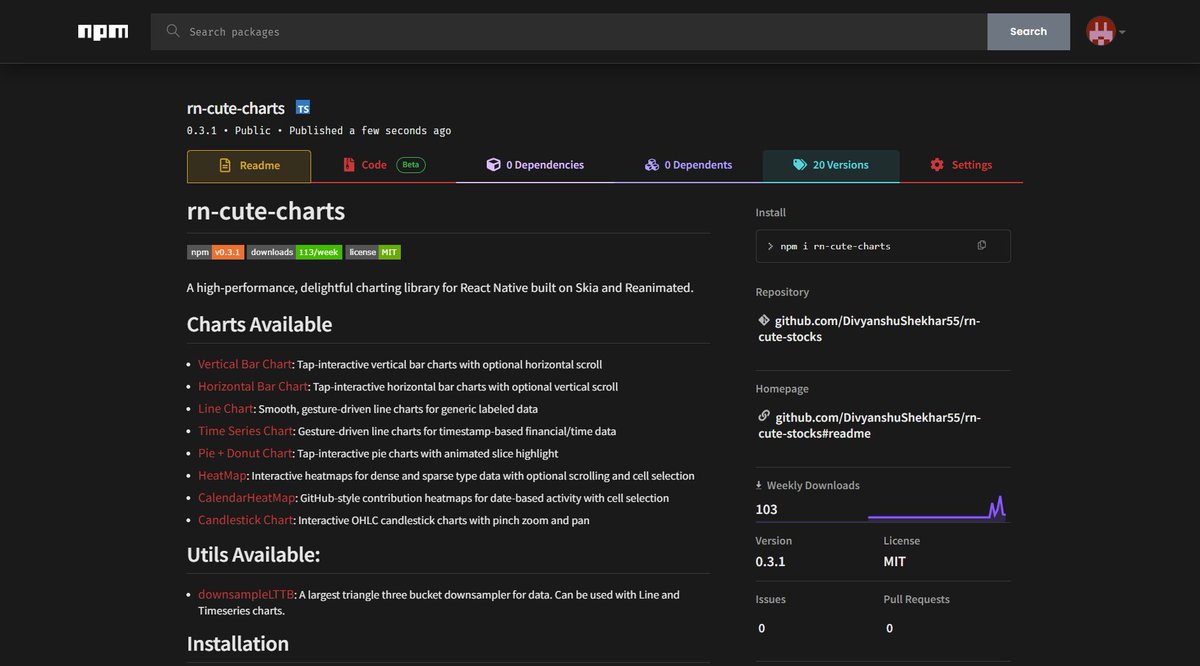Click the downloads 113/week badge
Viewport: 1200px width, 666px height.
(x=295, y=252)
